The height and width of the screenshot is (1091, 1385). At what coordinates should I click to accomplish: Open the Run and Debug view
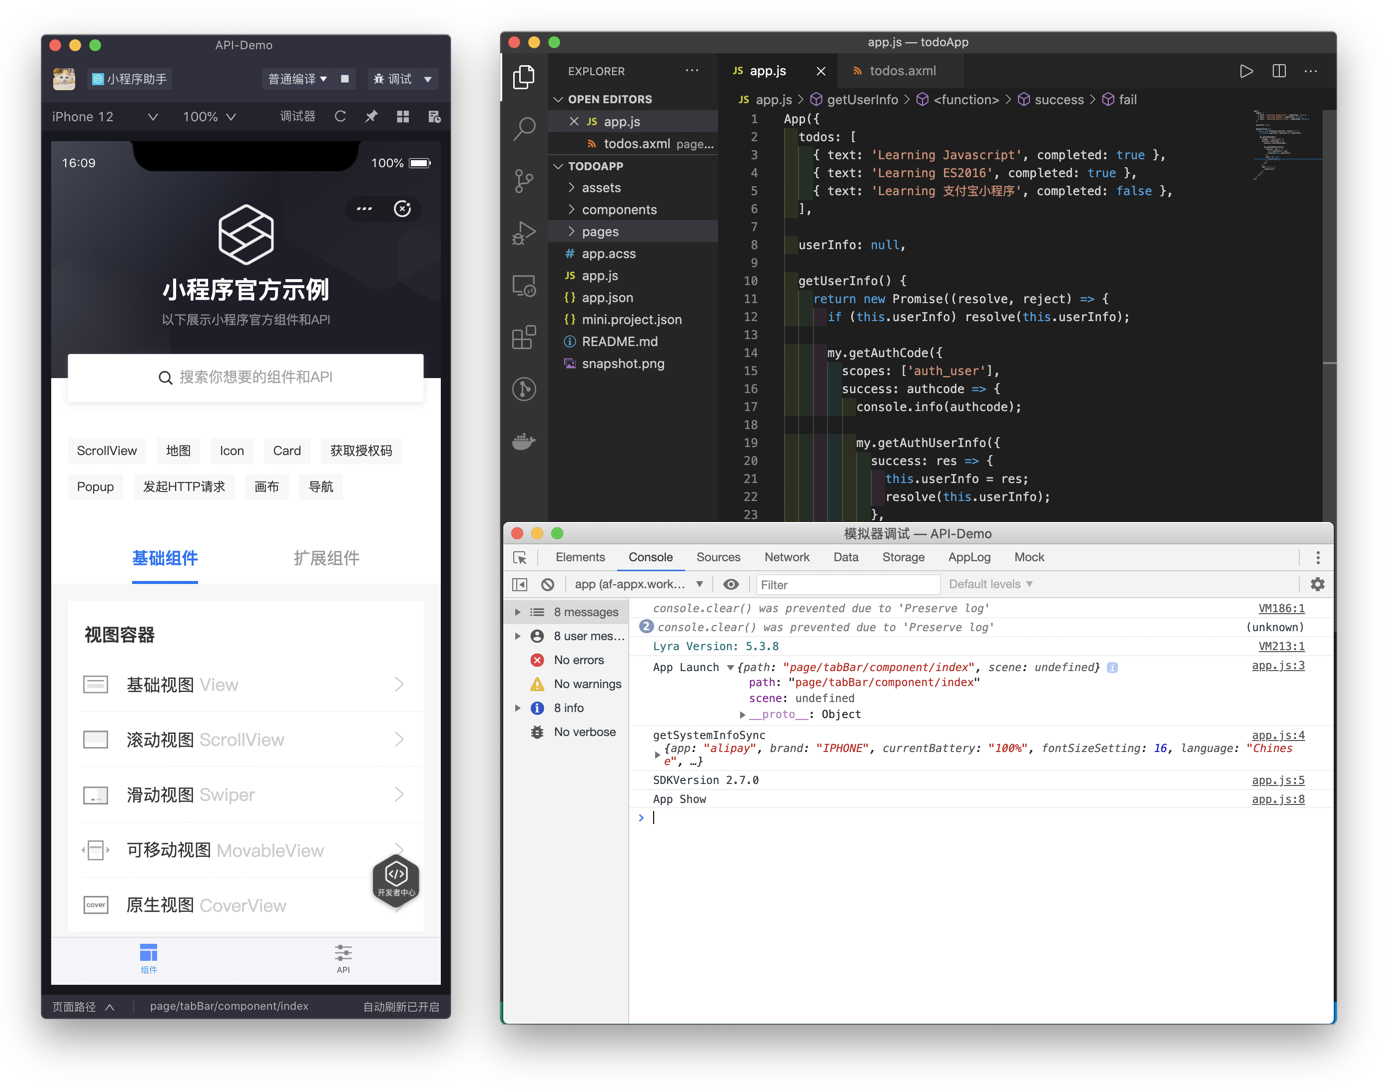[x=524, y=233]
